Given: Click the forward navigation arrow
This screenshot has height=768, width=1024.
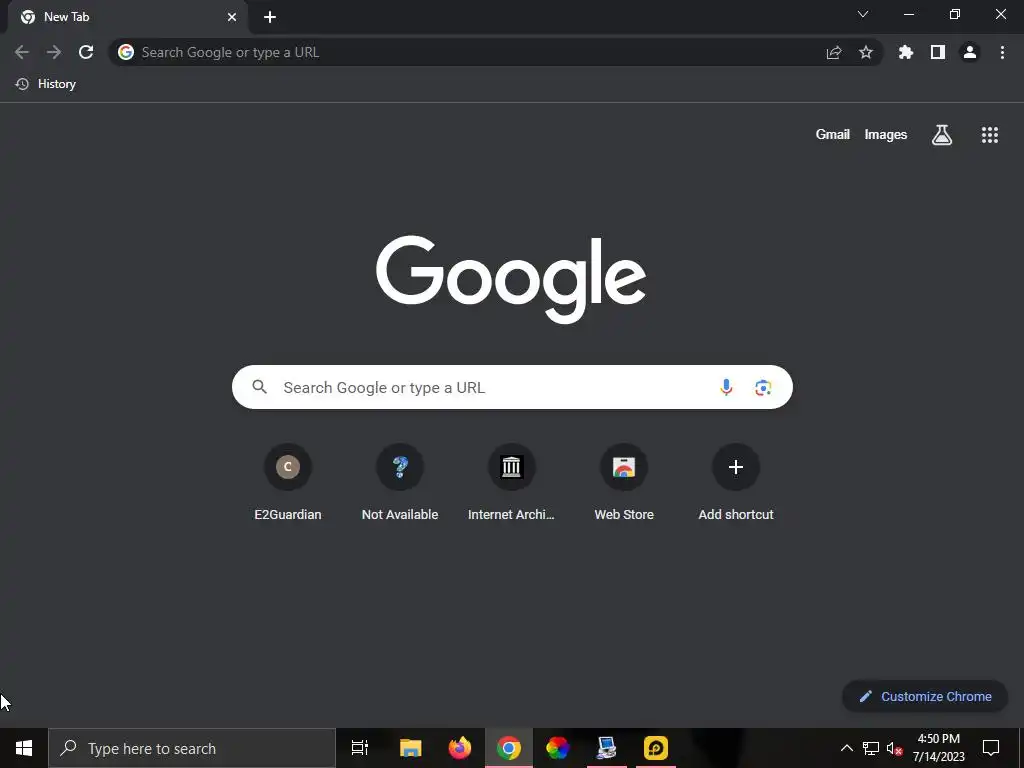Looking at the screenshot, I should [x=54, y=52].
